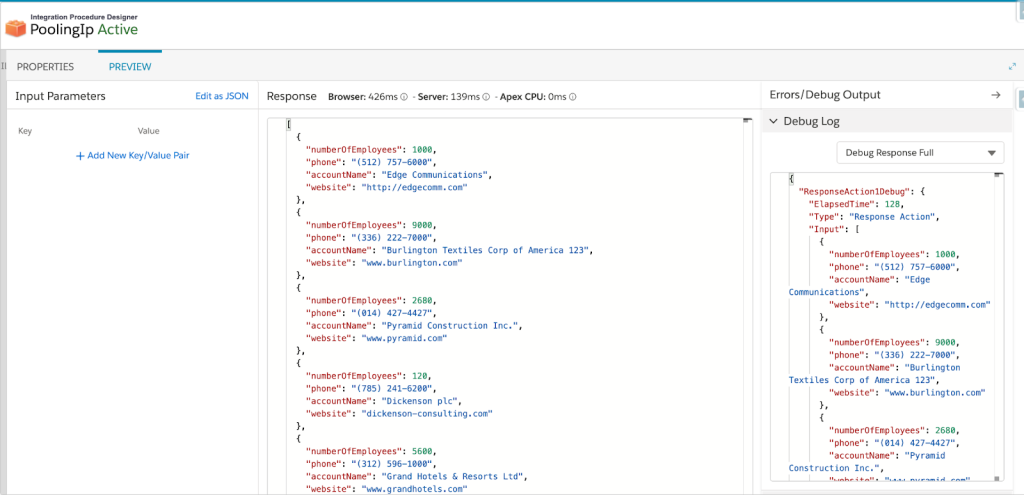Click the value 5600 in the Response panel

423,451
